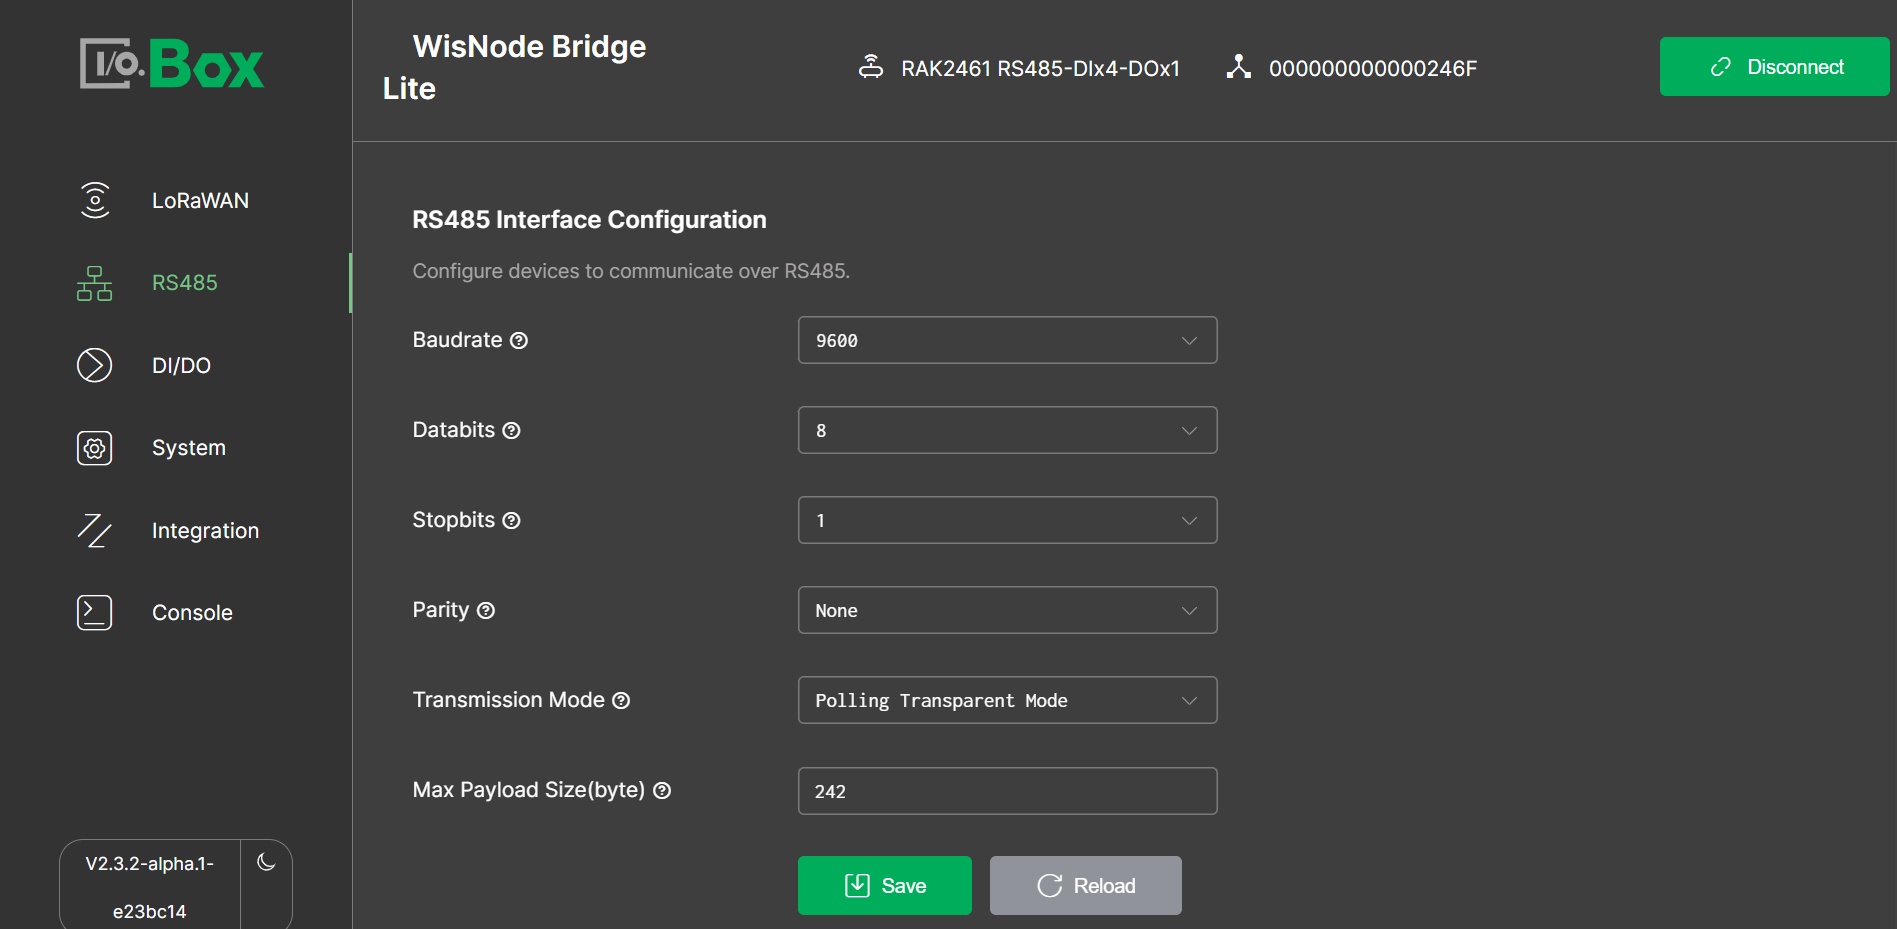The image size is (1897, 929).
Task: Open the Parity dropdown set to None
Action: click(1007, 610)
